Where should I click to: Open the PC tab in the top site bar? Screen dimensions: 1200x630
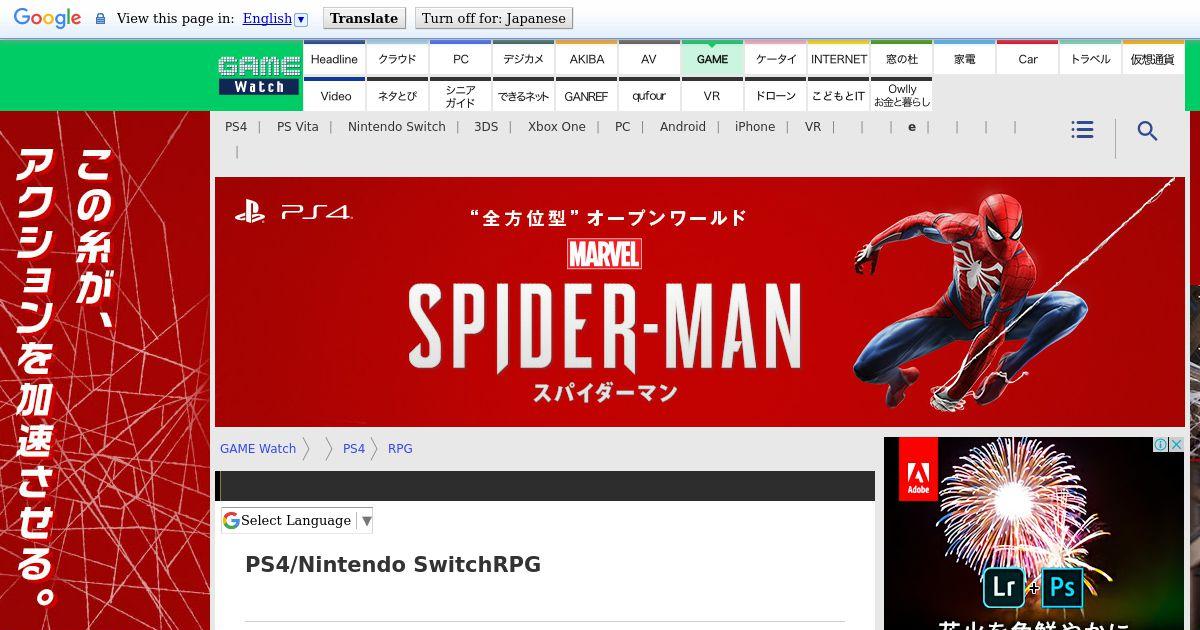(x=461, y=59)
